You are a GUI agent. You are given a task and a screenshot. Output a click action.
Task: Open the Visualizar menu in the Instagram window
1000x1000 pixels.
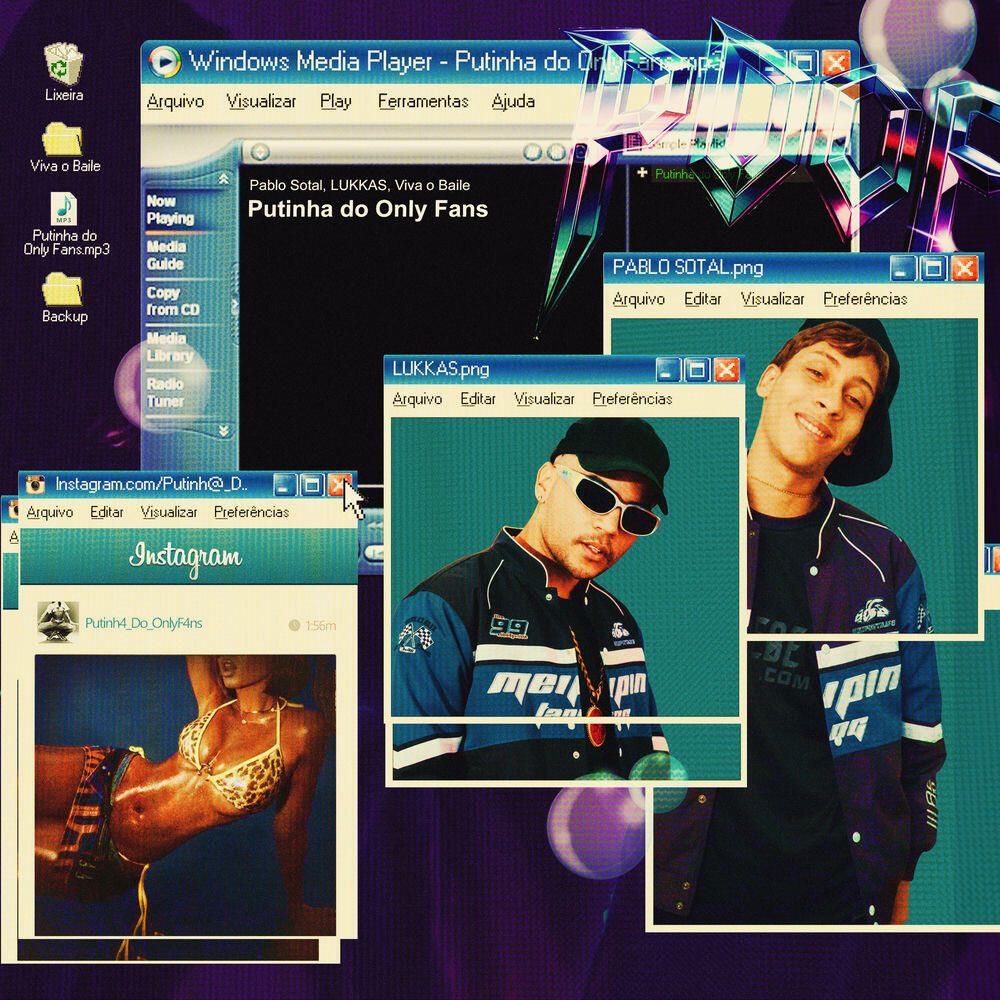point(169,512)
